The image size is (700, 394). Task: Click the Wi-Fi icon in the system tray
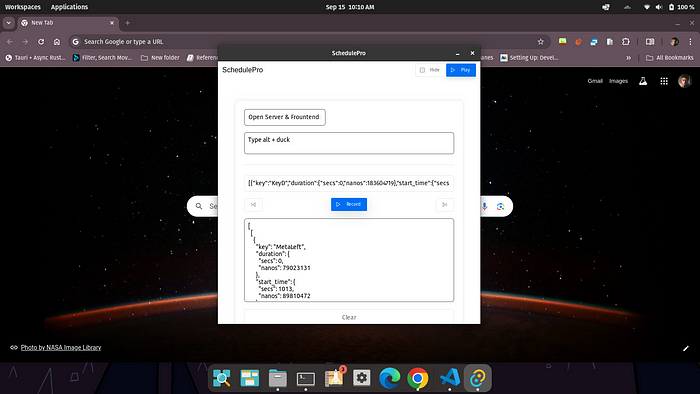(x=646, y=7)
